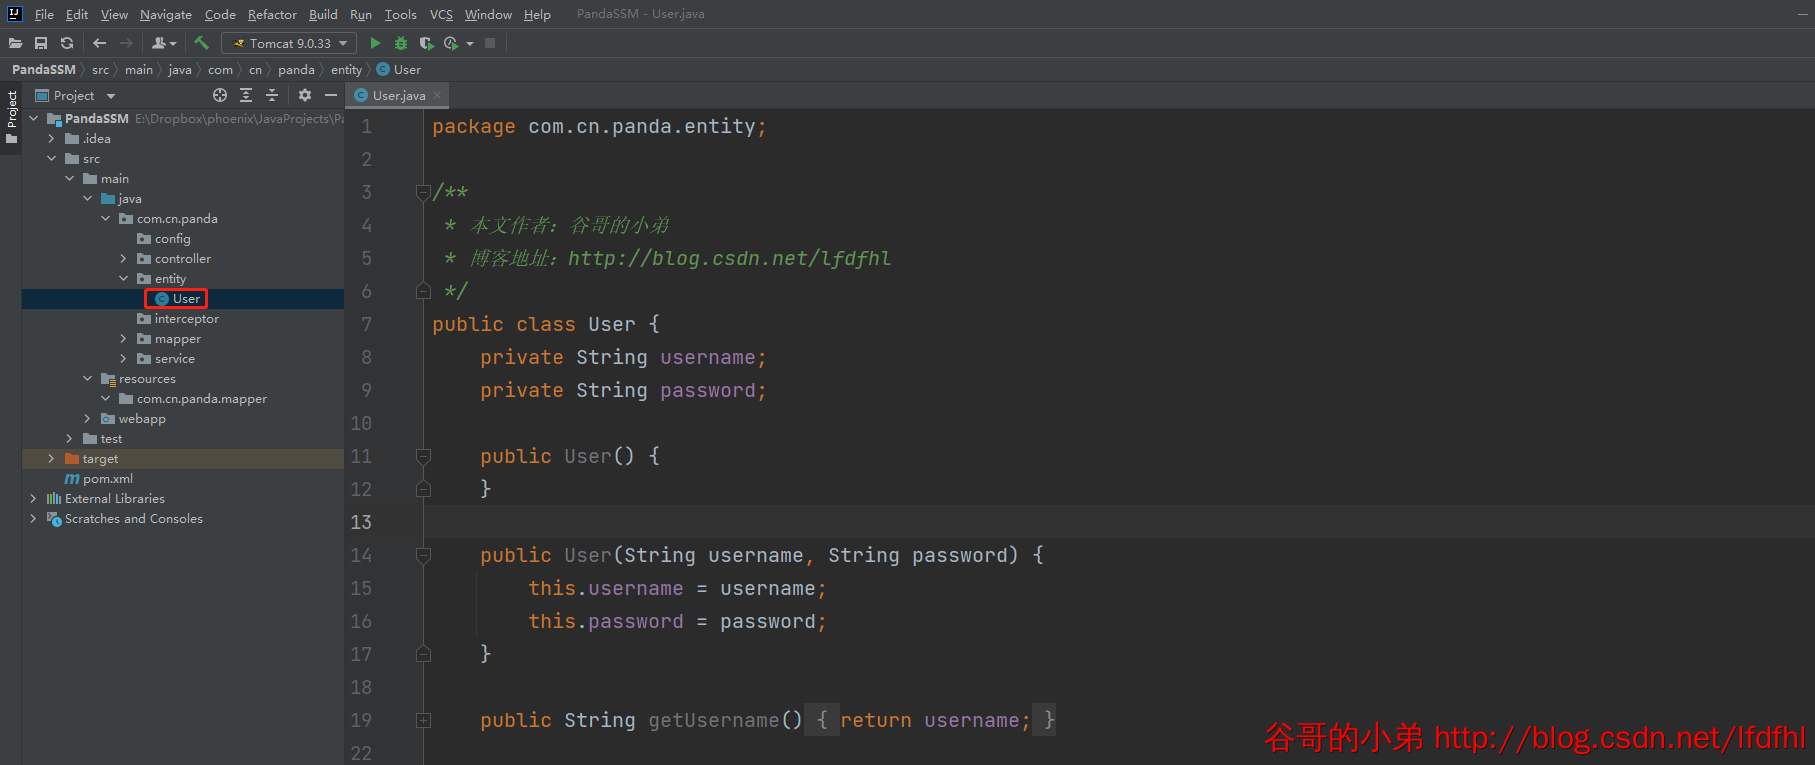
Task: Click the profiler run icon
Action: tap(451, 43)
